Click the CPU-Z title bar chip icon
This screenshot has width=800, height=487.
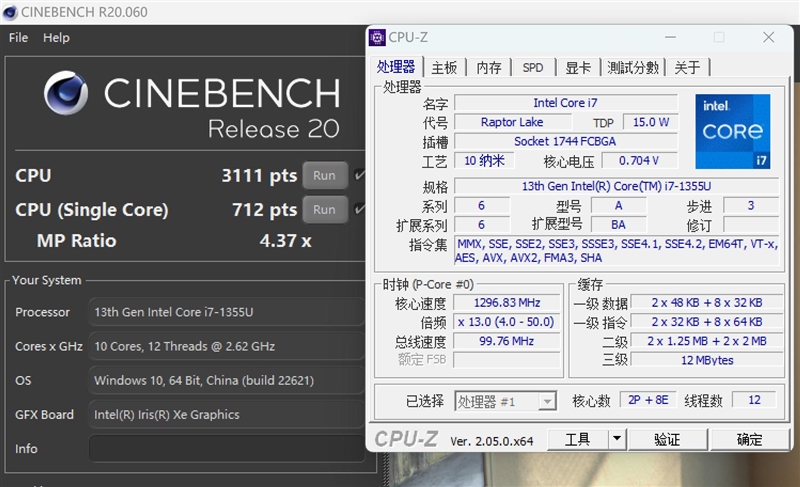(377, 37)
